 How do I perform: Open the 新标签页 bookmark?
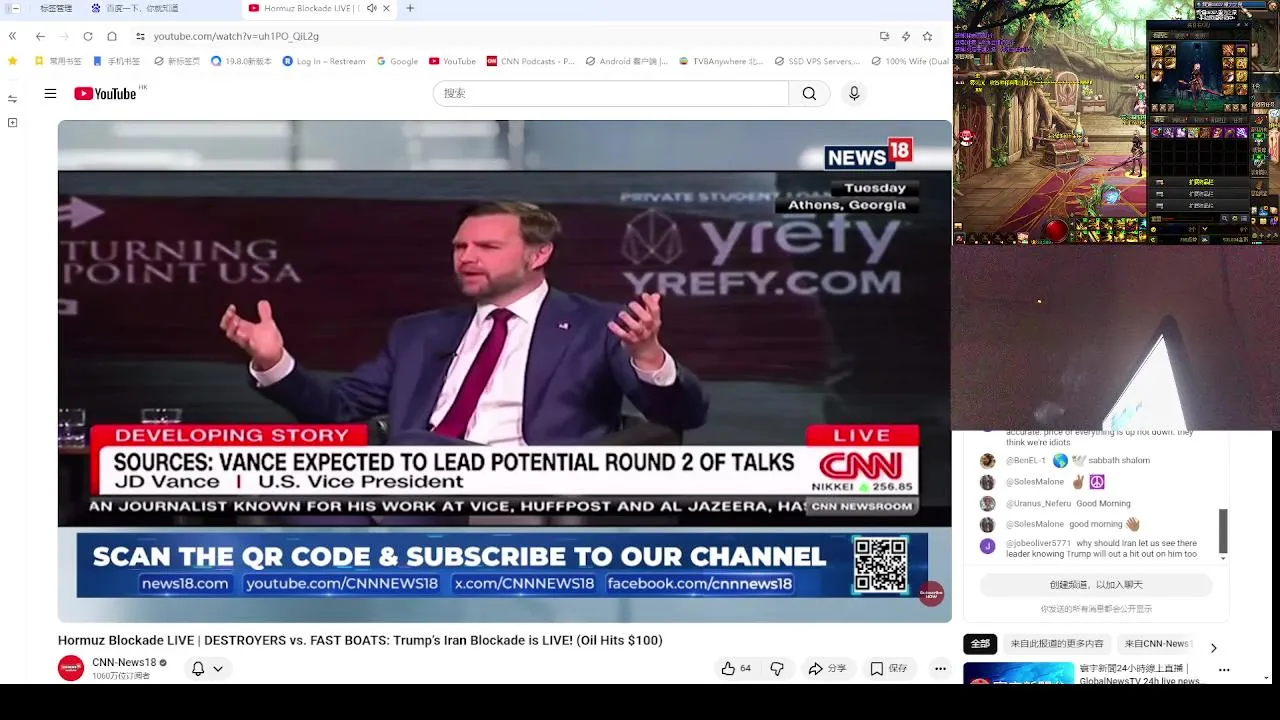(x=177, y=61)
